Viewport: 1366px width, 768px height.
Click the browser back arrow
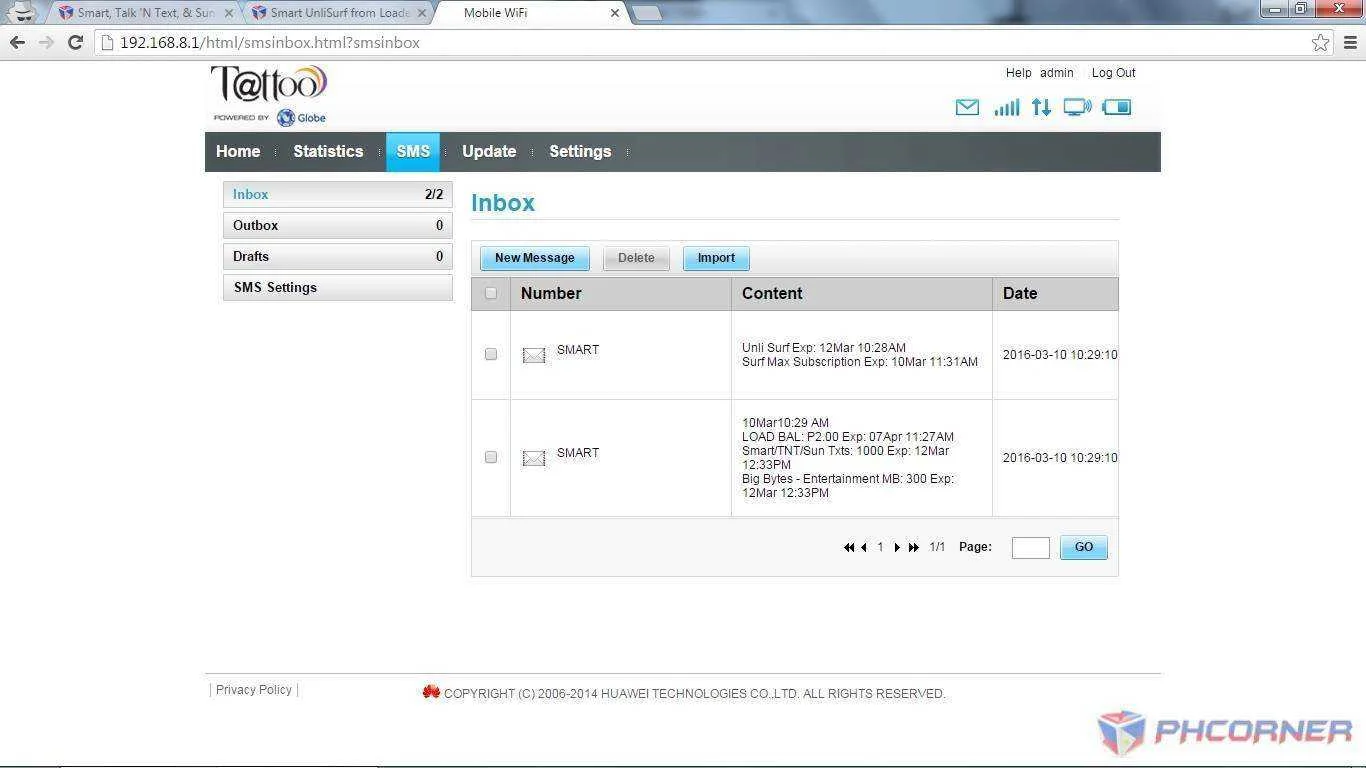pos(17,42)
